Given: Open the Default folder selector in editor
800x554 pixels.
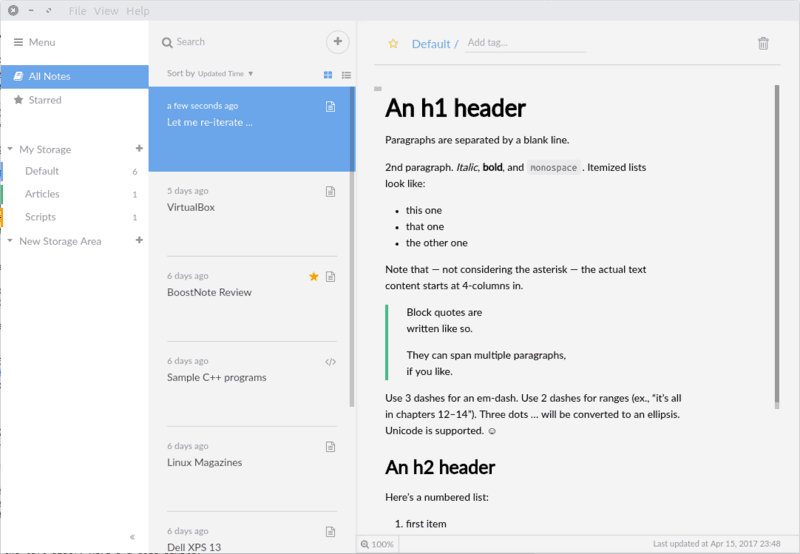Looking at the screenshot, I should [431, 44].
